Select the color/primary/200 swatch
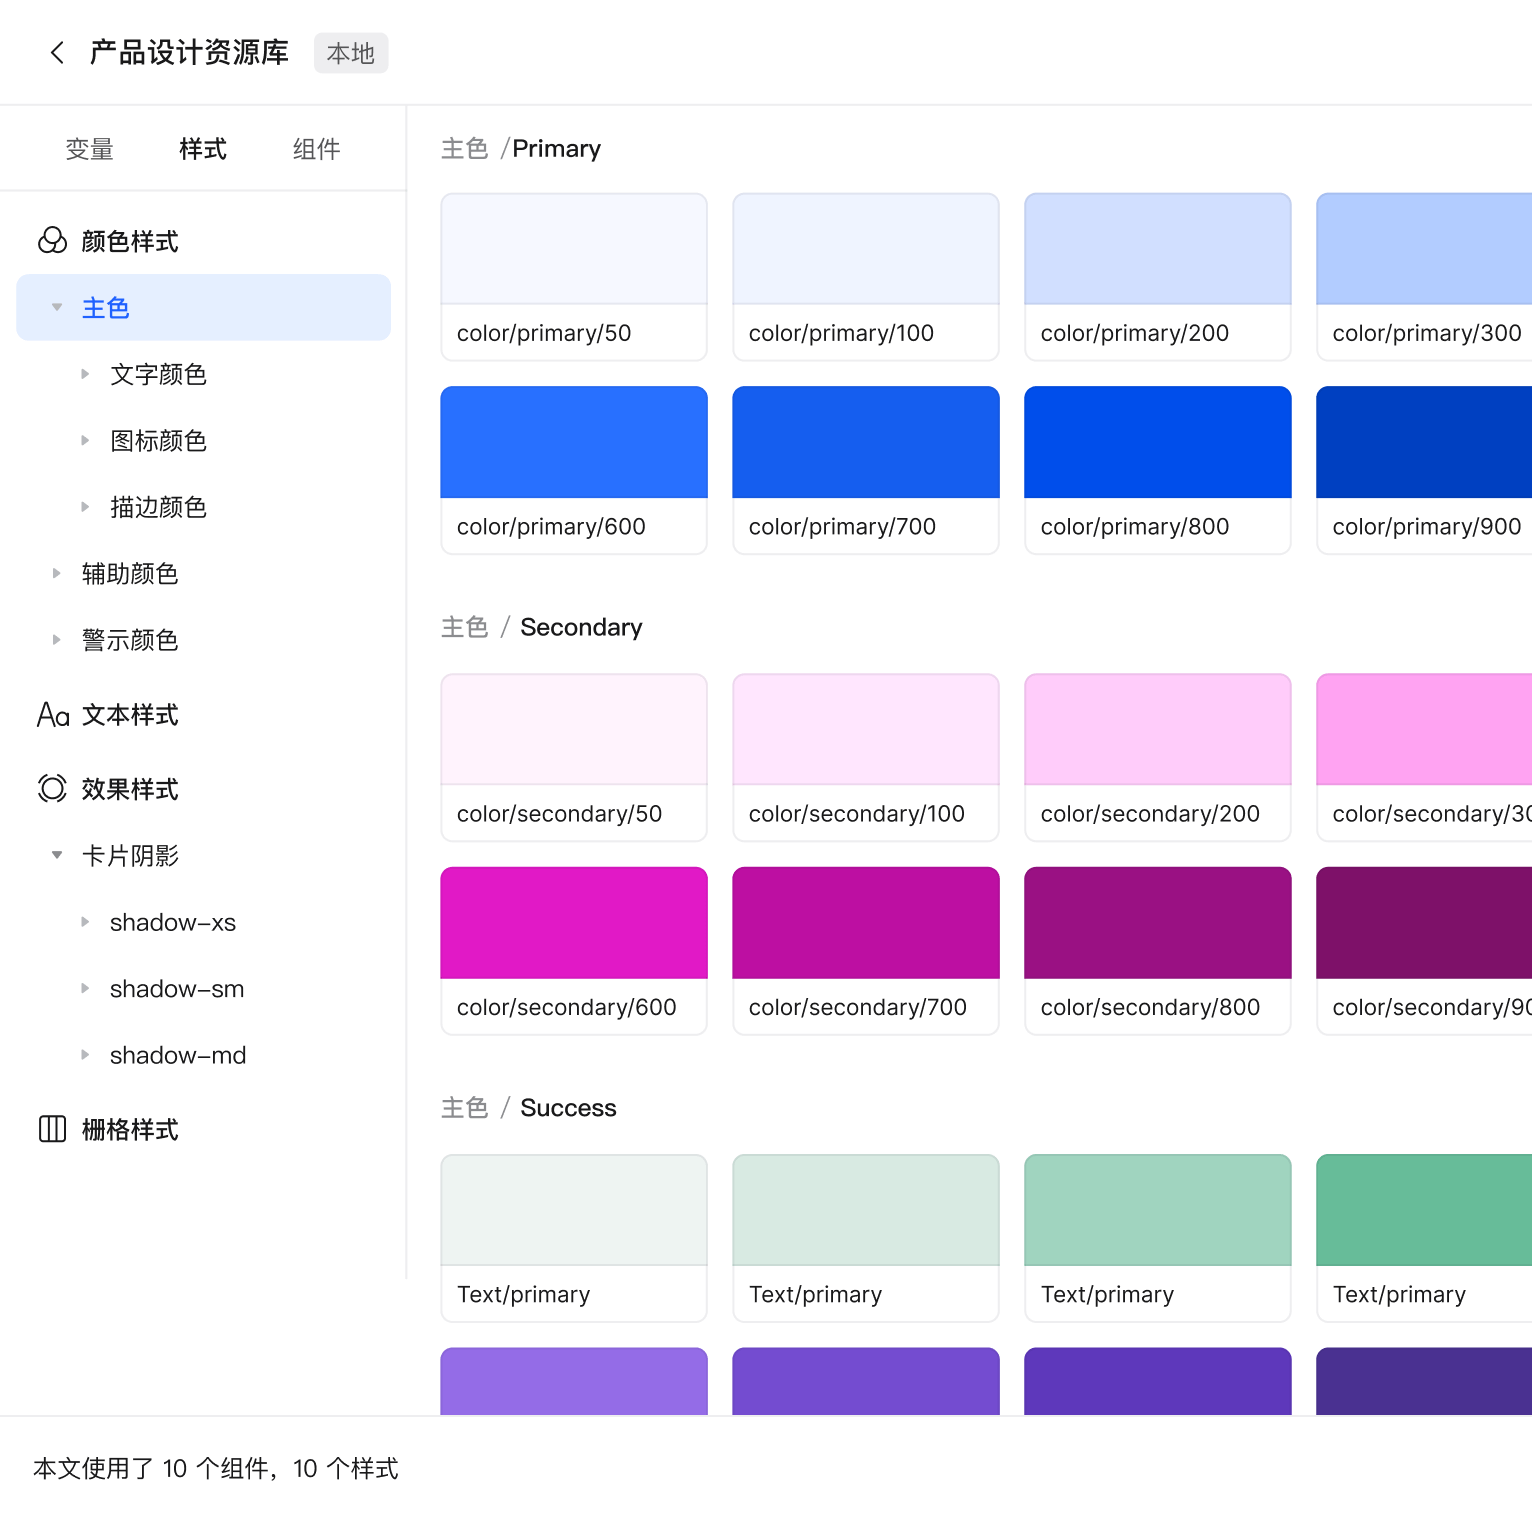1532x1520 pixels. 1158,277
